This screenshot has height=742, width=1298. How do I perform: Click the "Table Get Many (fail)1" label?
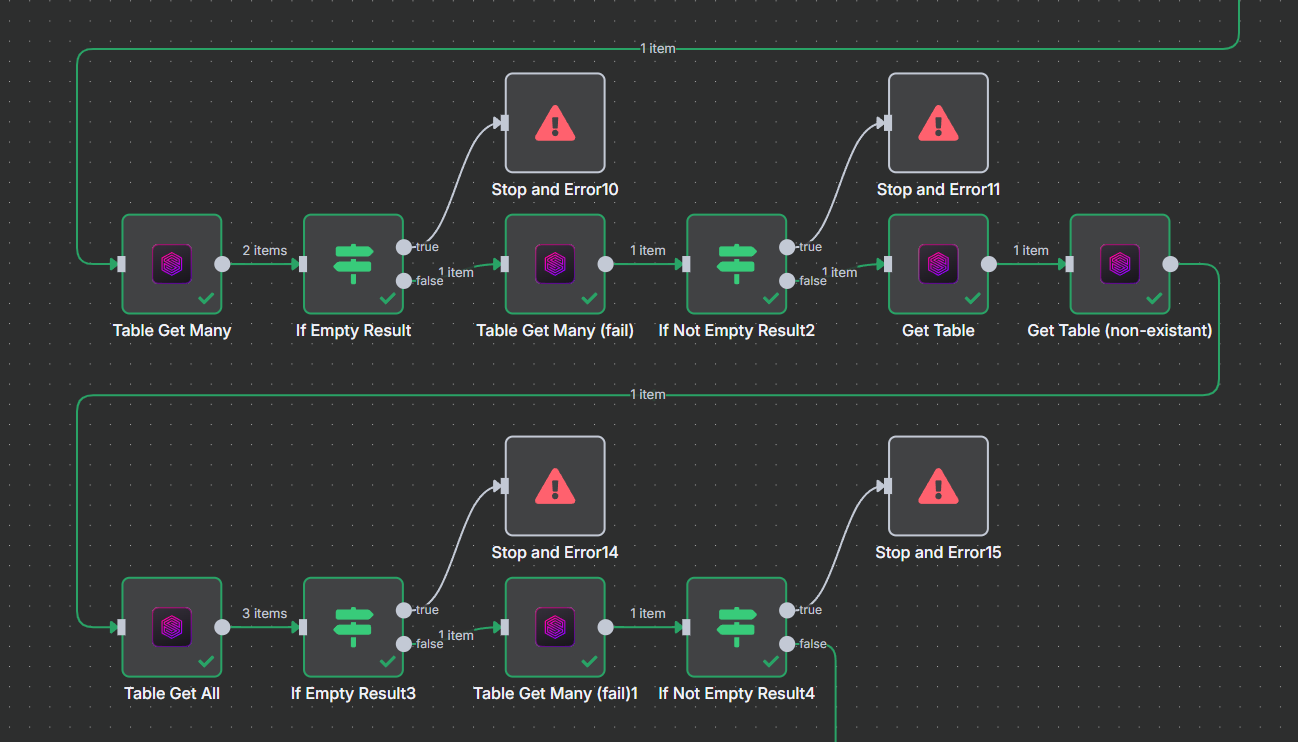555,694
